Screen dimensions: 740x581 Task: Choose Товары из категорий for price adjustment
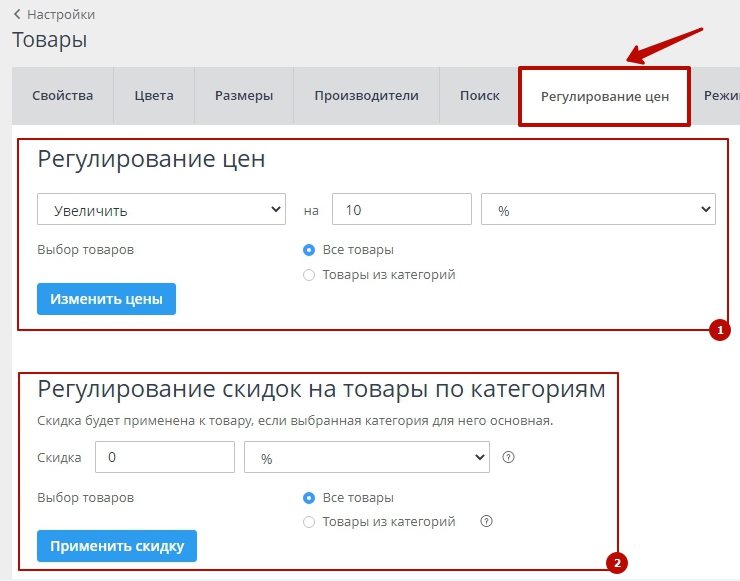[x=309, y=275]
